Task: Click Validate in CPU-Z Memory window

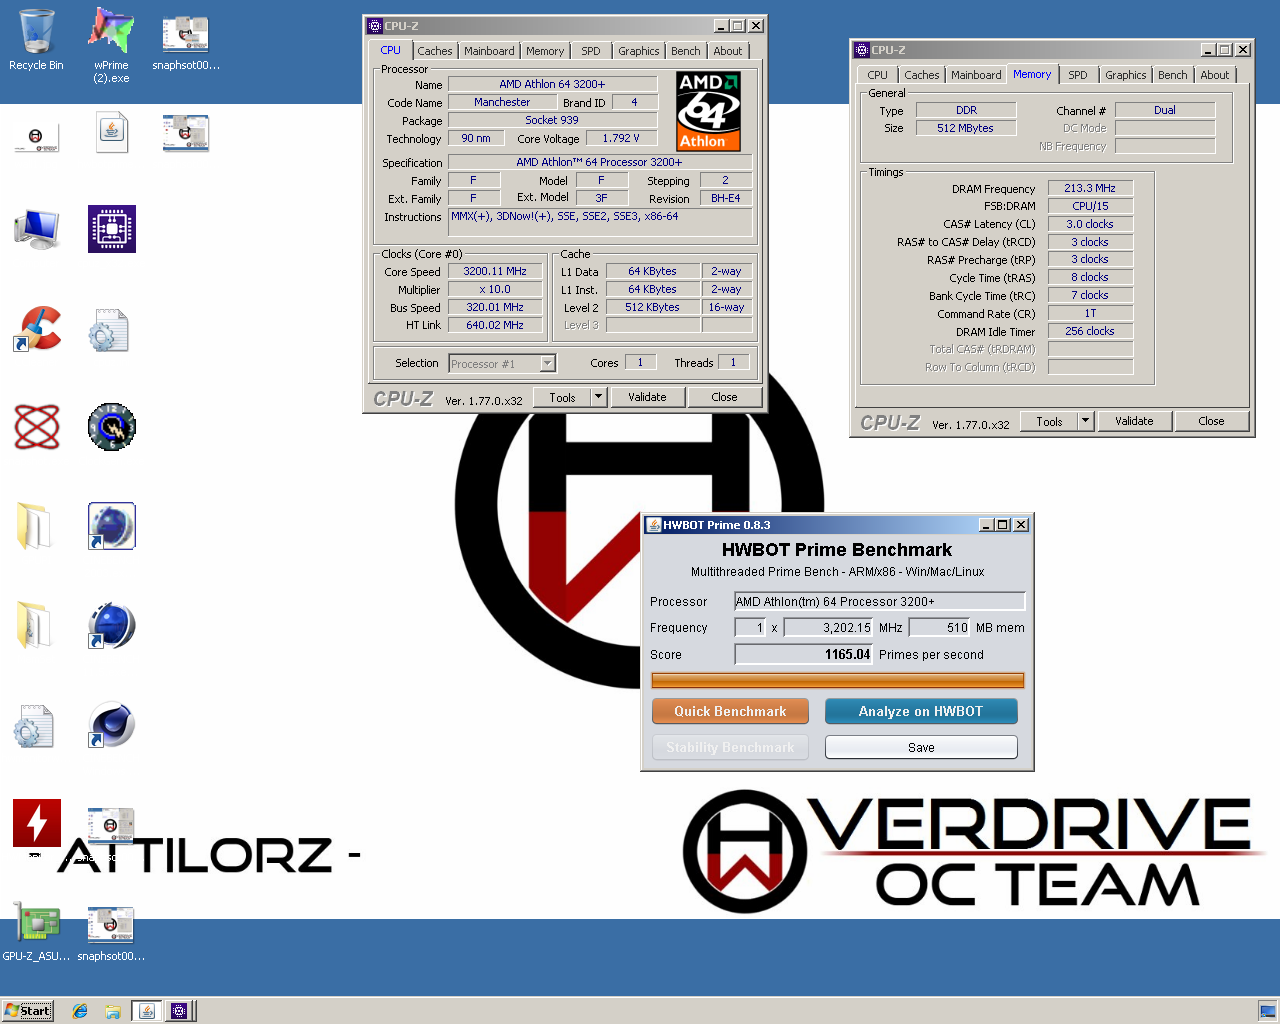Action: pos(1134,421)
